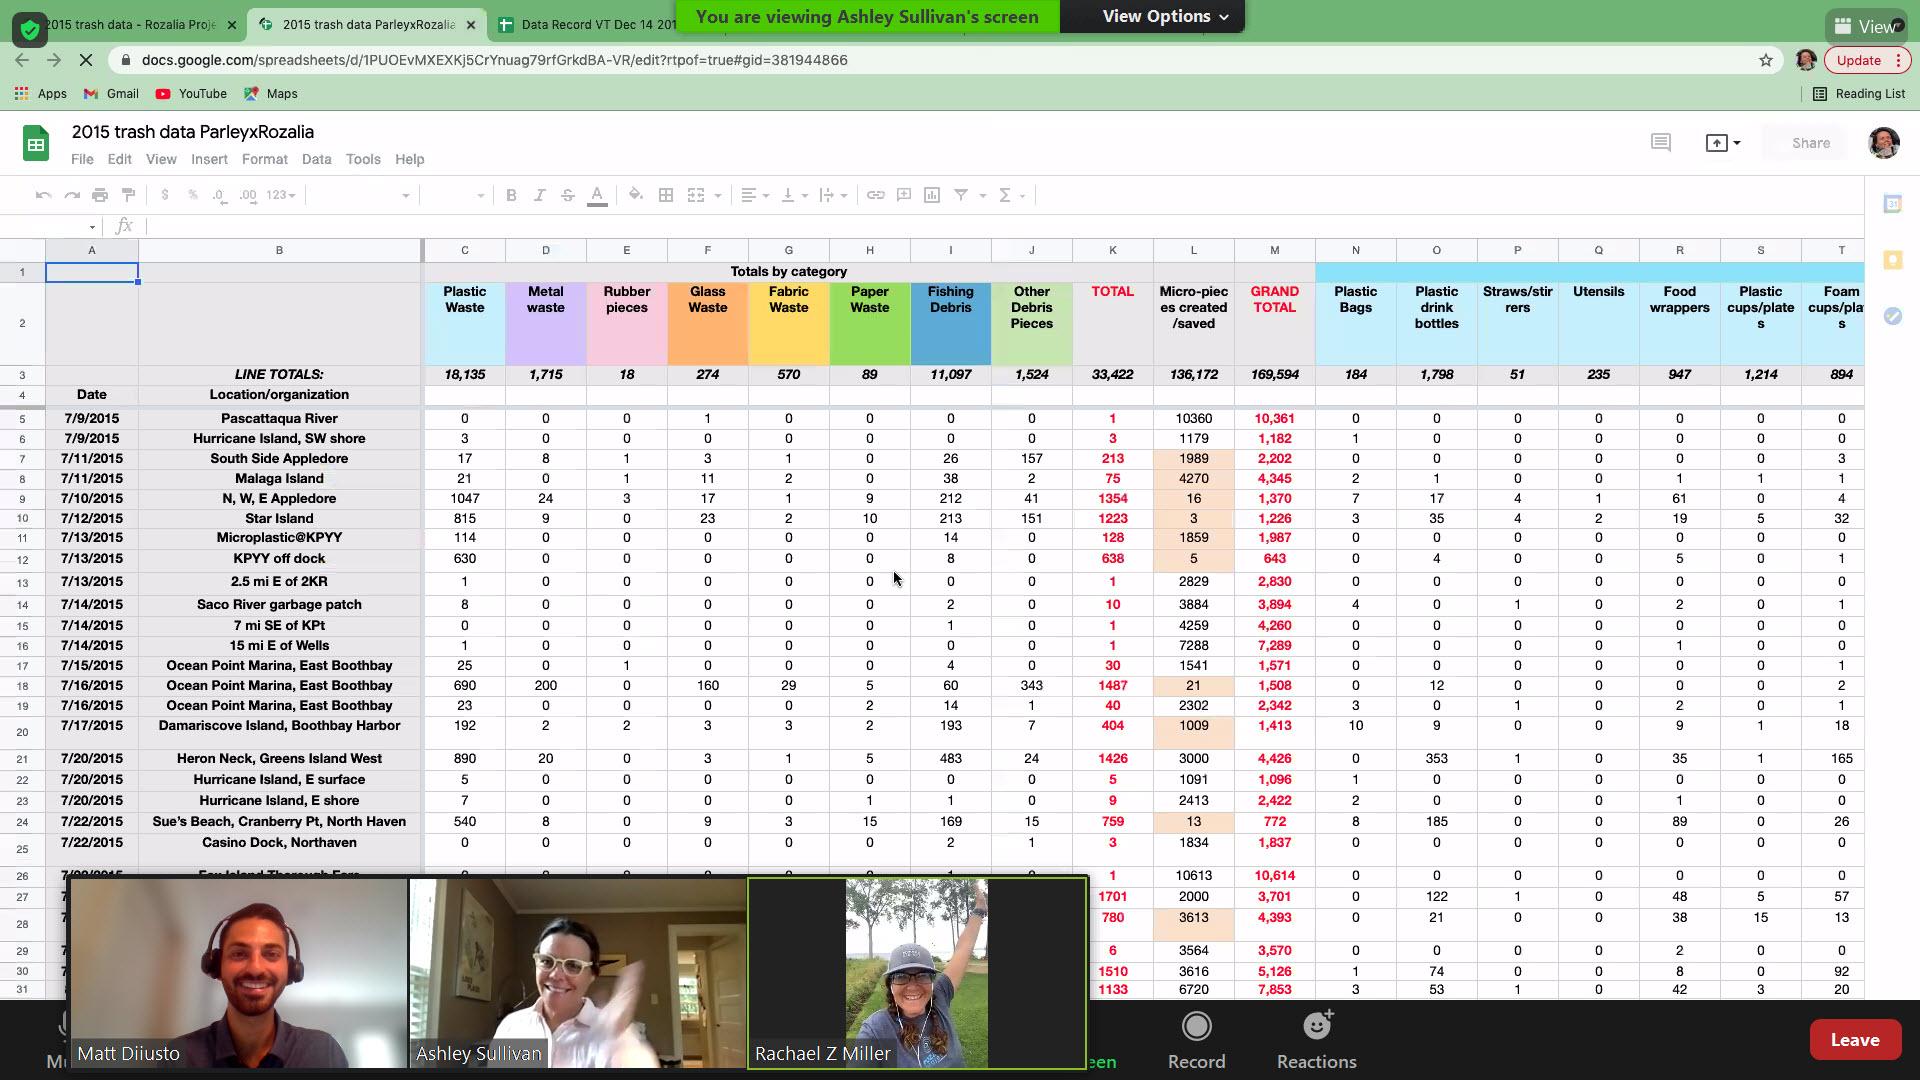1920x1080 pixels.
Task: Bookmark page with the star icon
Action: coord(1766,60)
